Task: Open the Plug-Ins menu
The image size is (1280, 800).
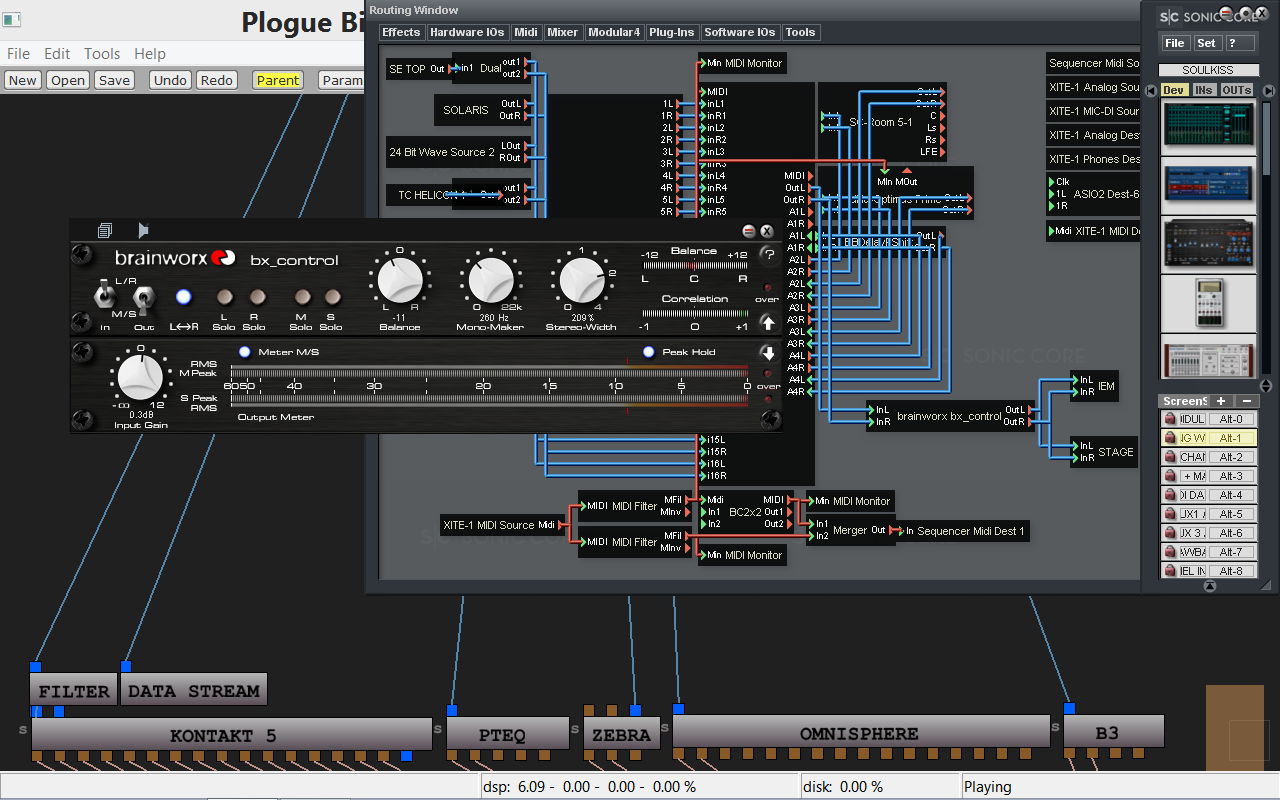Action: click(x=671, y=32)
